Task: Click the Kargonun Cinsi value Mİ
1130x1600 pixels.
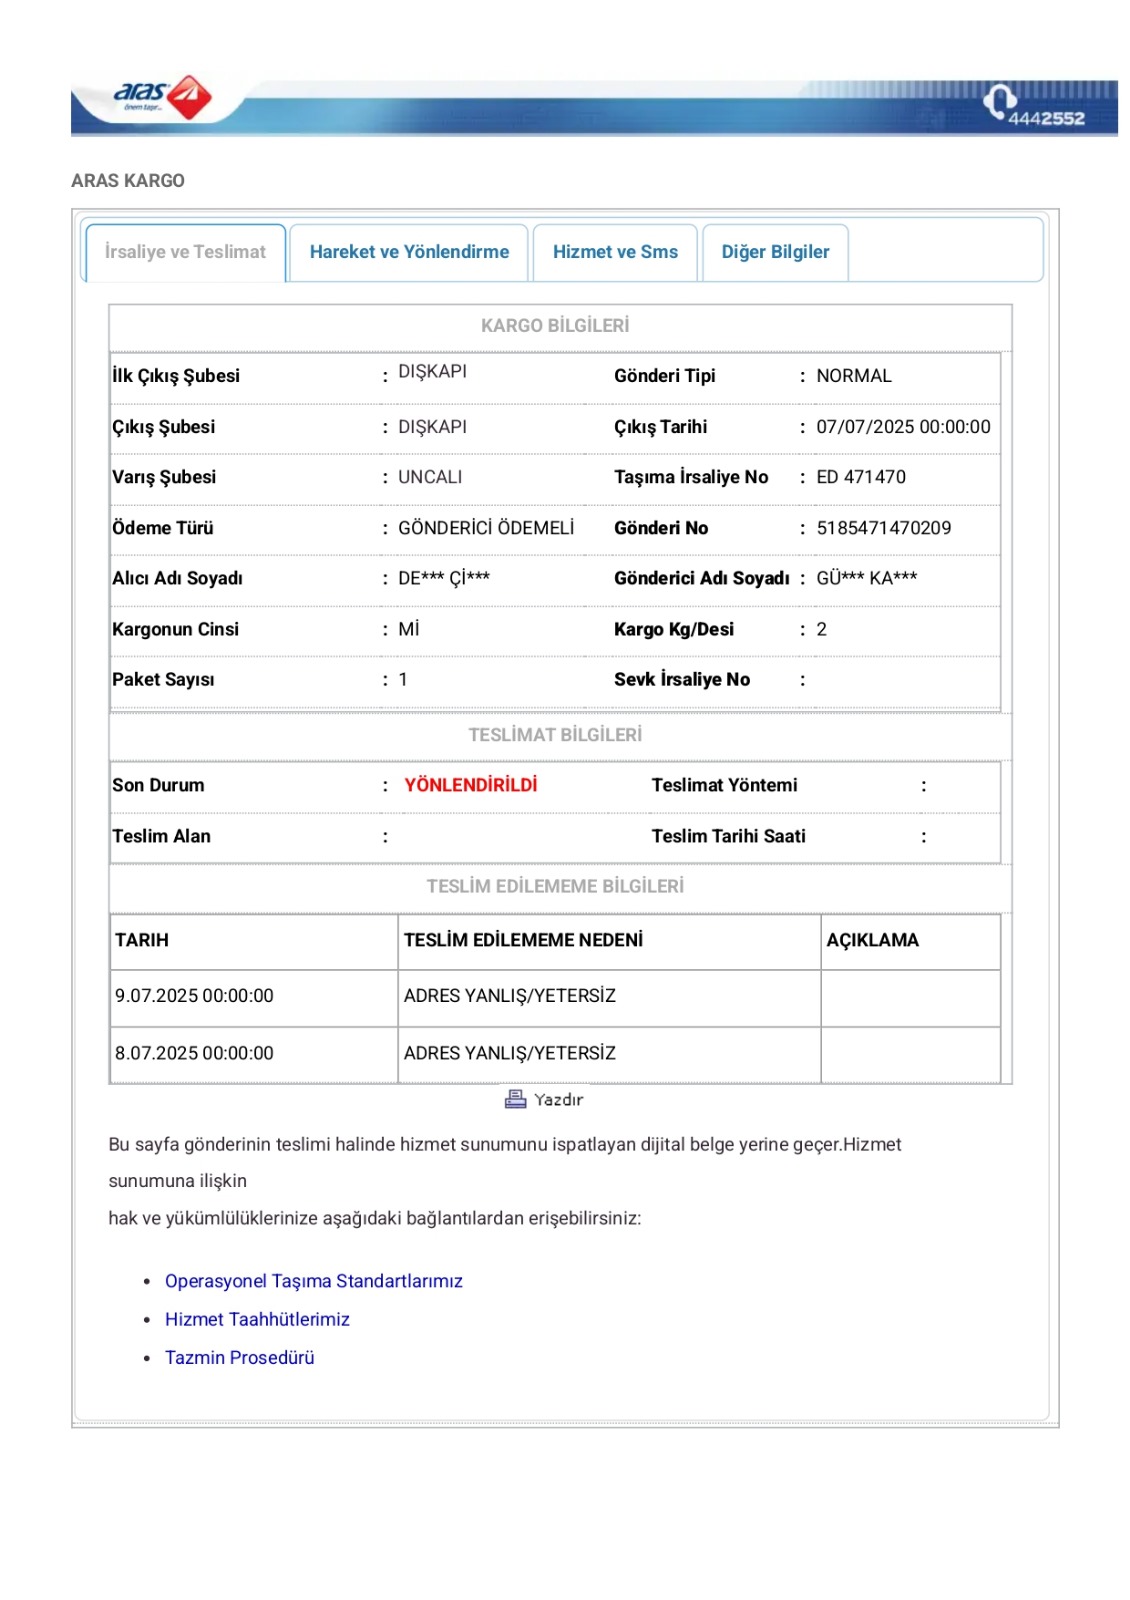Action: click(409, 629)
